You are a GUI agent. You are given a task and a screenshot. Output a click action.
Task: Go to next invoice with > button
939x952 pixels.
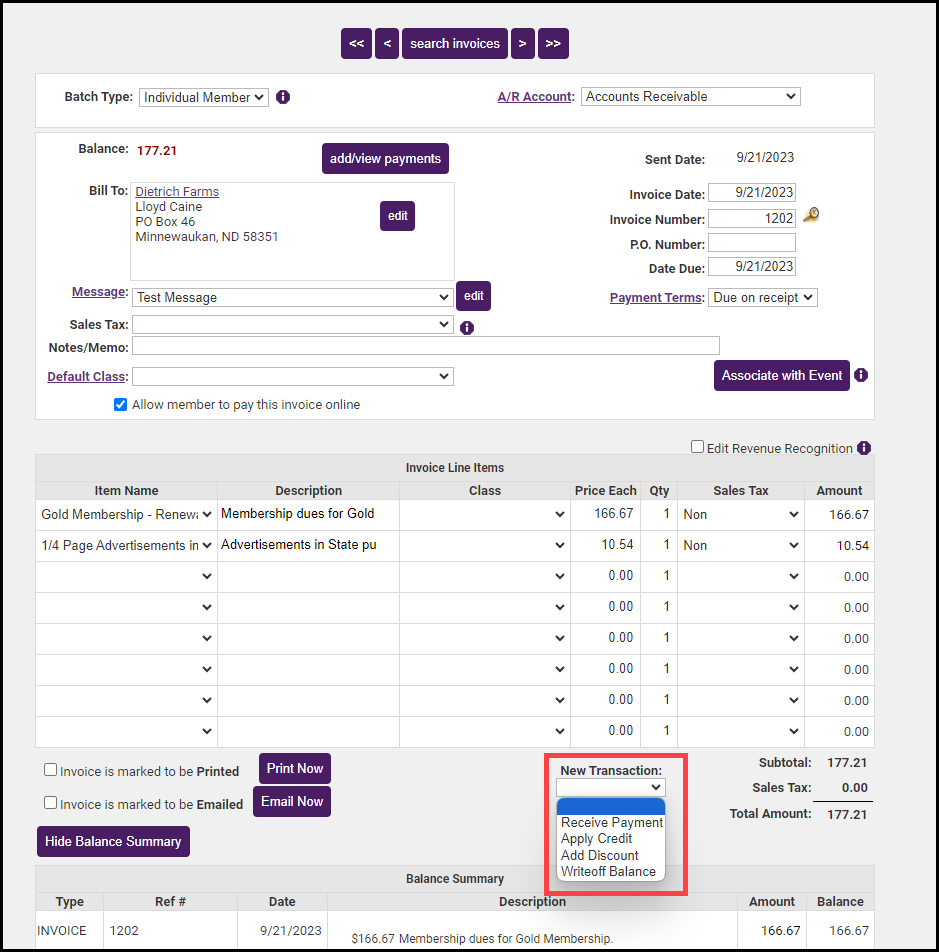522,44
